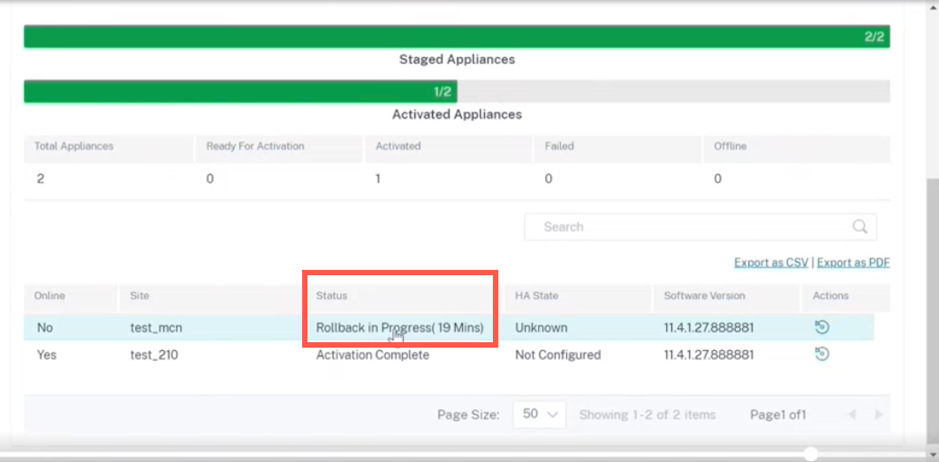Click the Ready For Activation label
The width and height of the screenshot is (939, 462).
coord(255,146)
